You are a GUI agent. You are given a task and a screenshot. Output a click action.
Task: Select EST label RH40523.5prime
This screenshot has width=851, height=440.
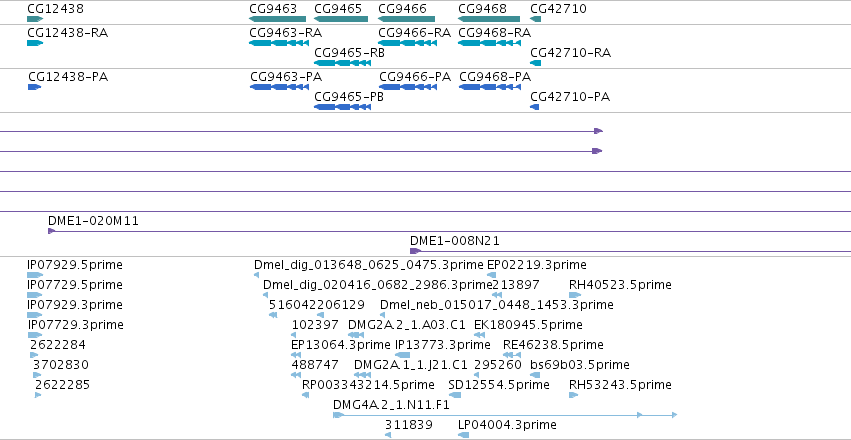[620, 285]
